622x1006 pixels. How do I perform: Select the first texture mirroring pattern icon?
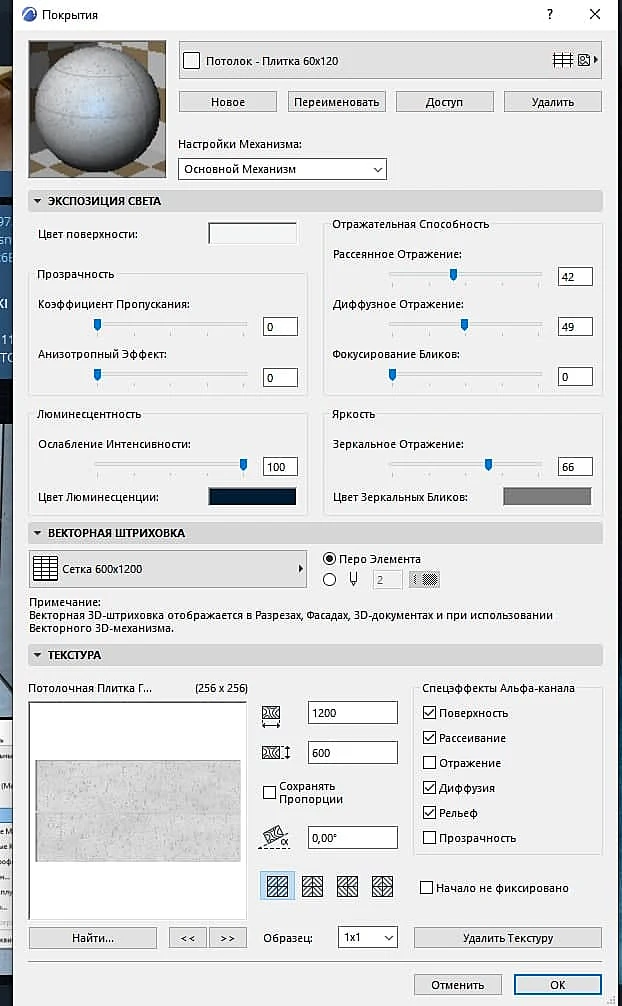tap(277, 886)
